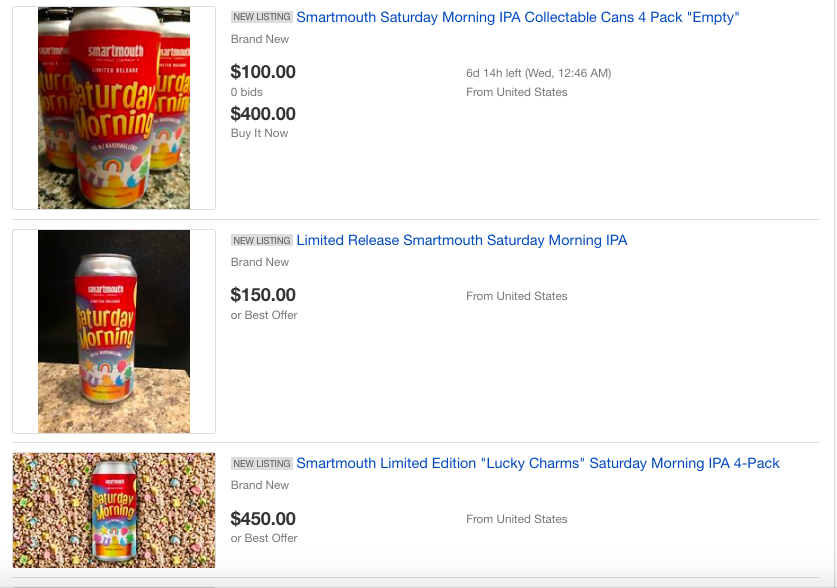This screenshot has width=837, height=588.
Task: Click the "0 bids" text
Action: 247,92
